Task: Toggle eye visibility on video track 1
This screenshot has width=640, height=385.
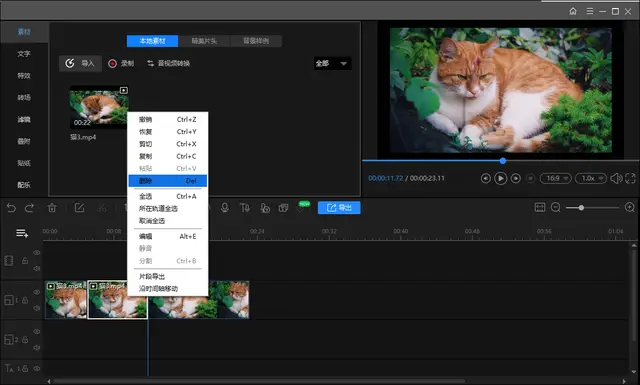Action: click(37, 292)
